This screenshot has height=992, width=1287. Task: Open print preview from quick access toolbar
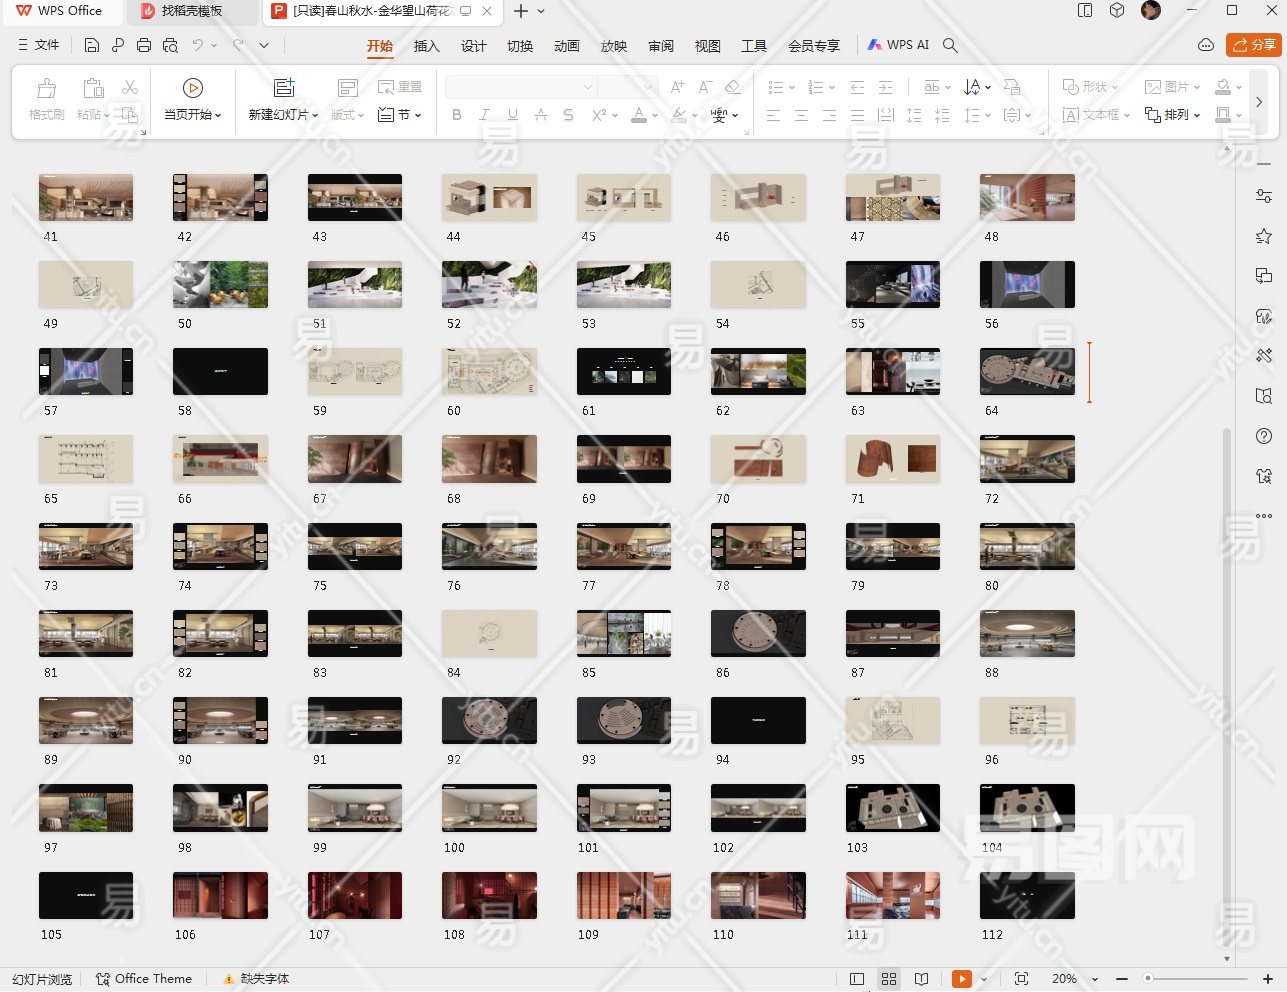(x=170, y=45)
